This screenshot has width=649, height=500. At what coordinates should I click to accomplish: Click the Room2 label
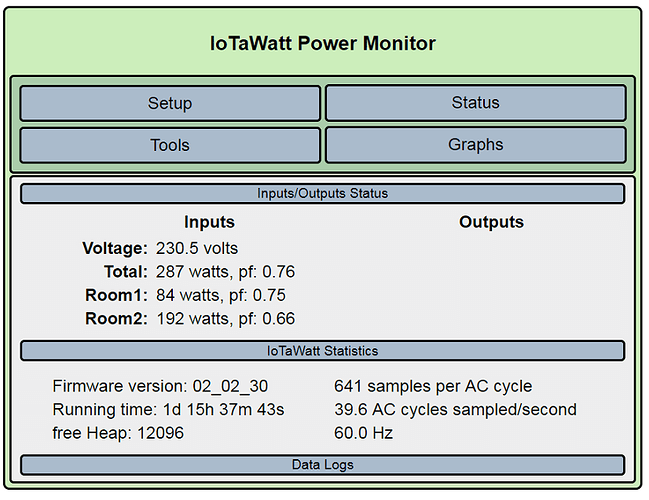click(116, 319)
